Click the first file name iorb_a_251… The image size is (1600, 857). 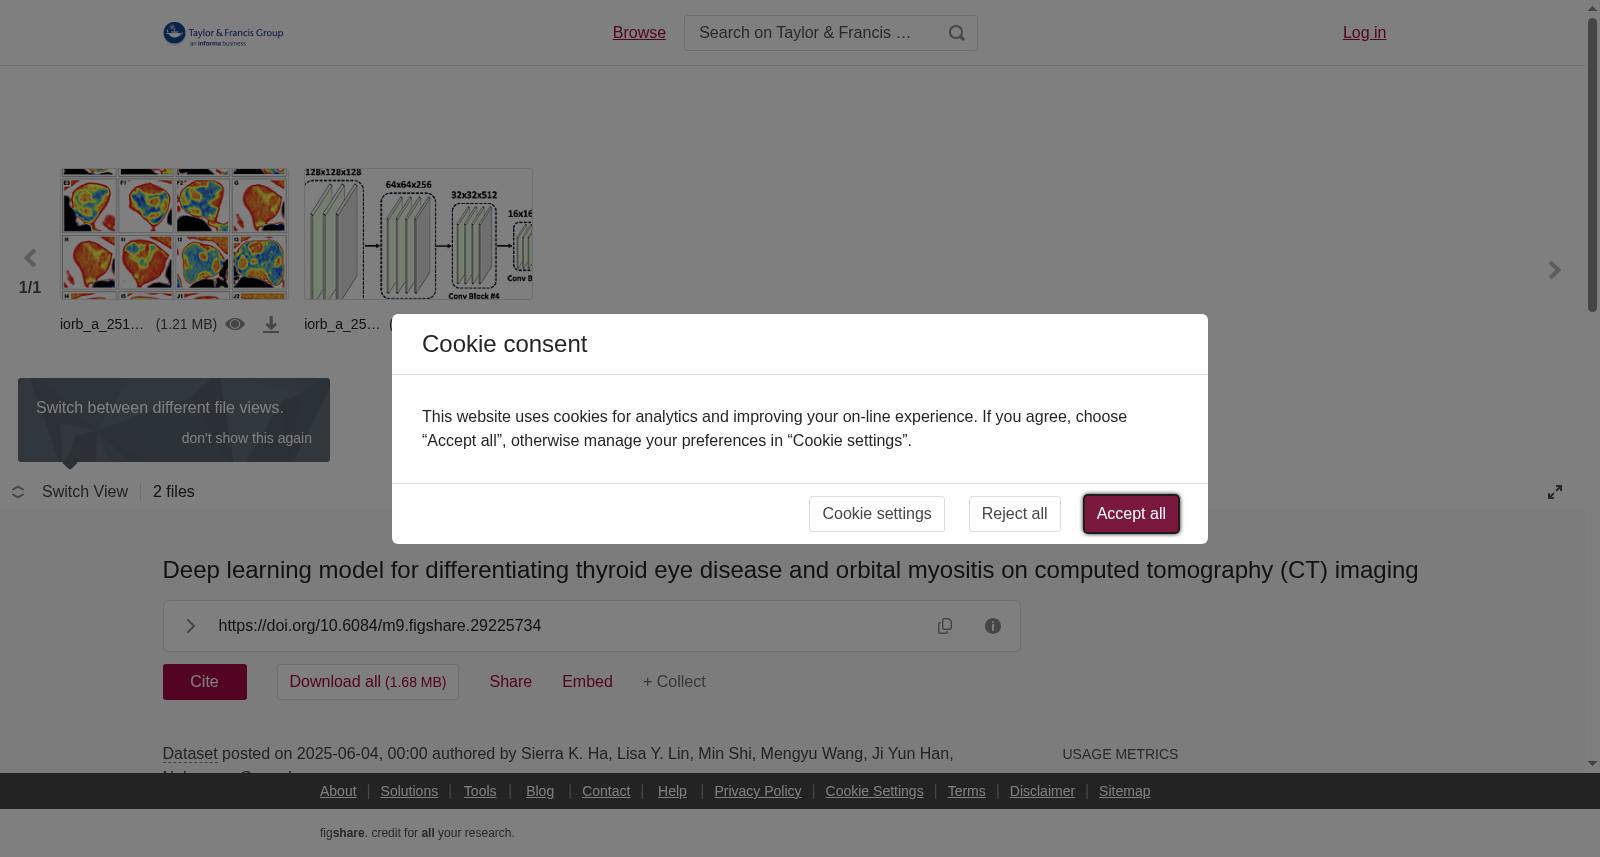[x=102, y=324]
